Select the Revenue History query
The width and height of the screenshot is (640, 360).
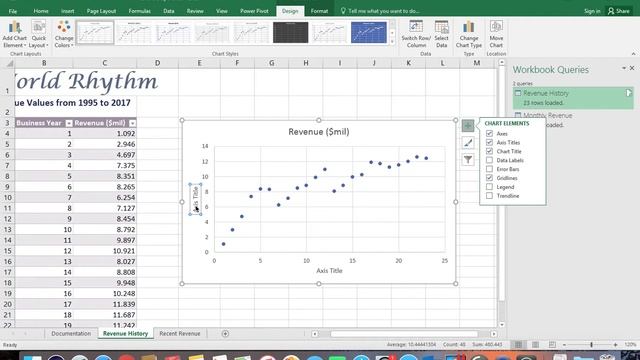573,98
